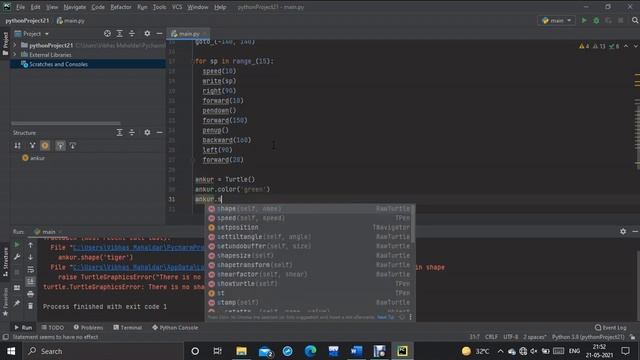Open the Refactor menu
Screen dimensions: 640x360
click(121, 7)
